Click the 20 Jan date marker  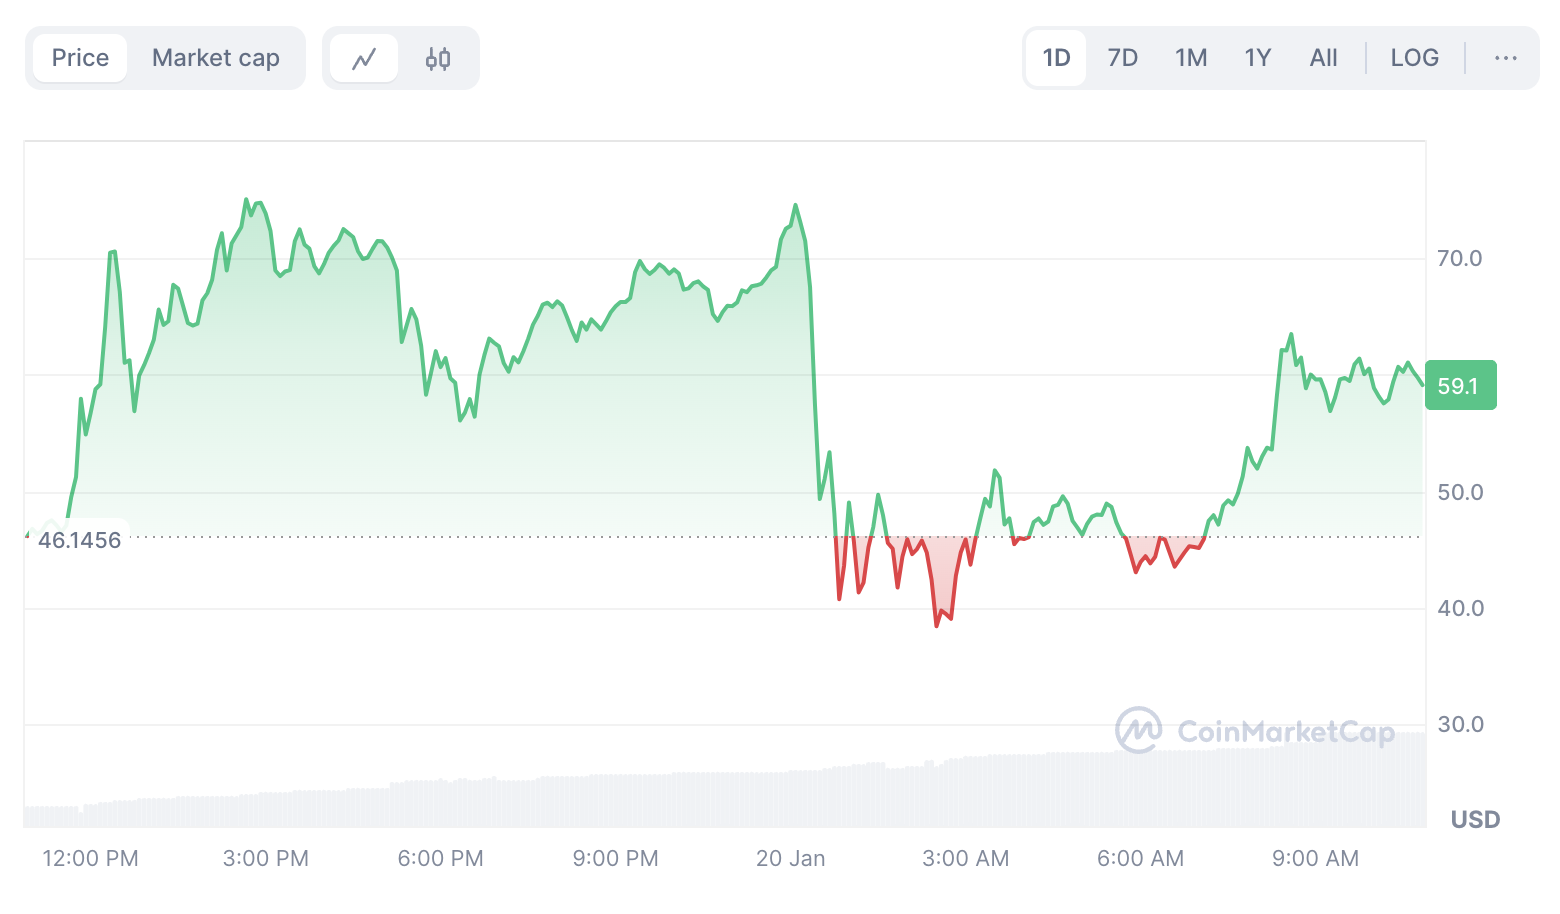[790, 858]
